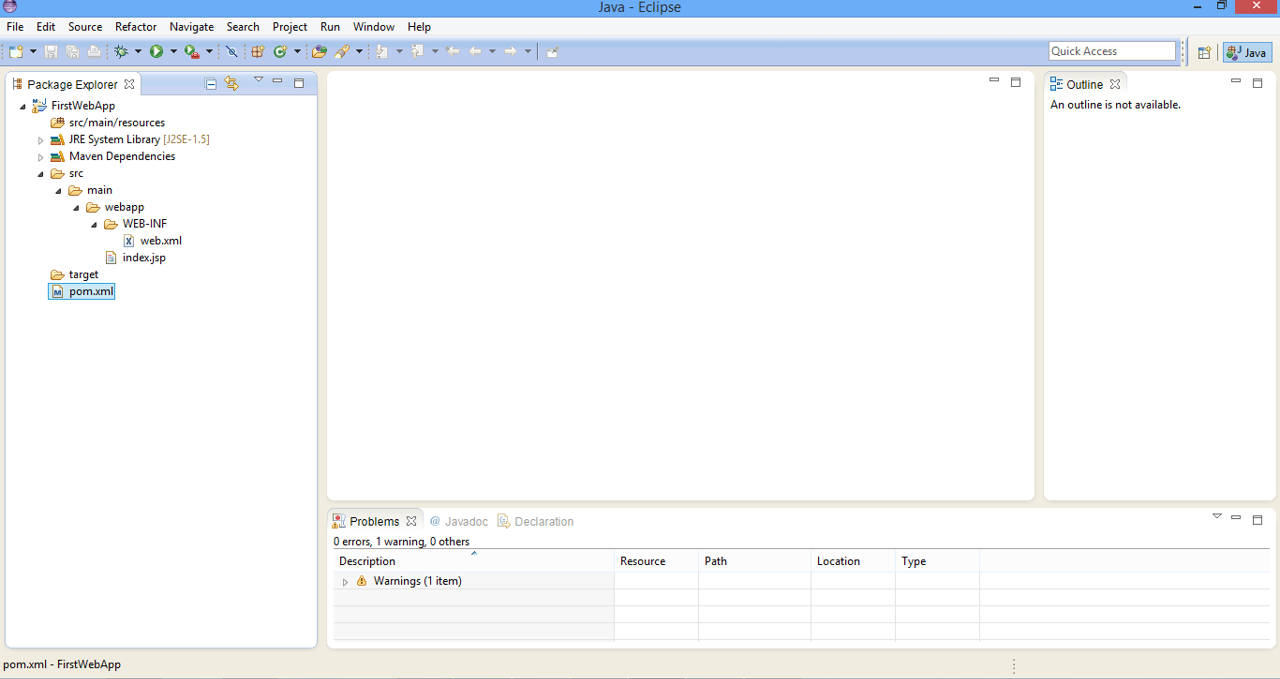Click the Save toolbar icon
Screen dimensions: 1280x679
(51, 51)
